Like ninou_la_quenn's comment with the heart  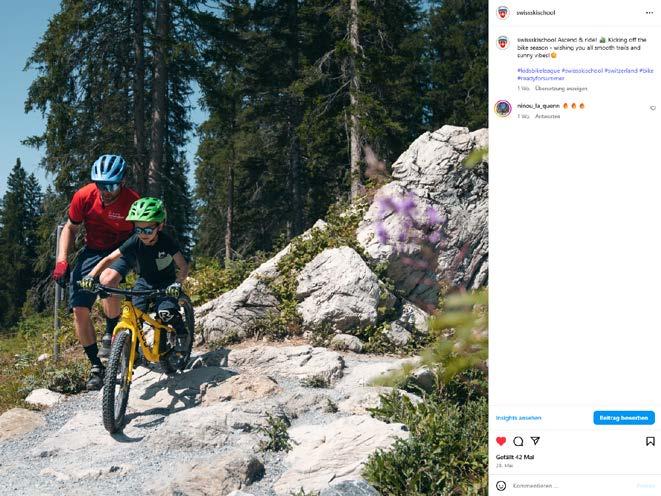click(x=653, y=108)
